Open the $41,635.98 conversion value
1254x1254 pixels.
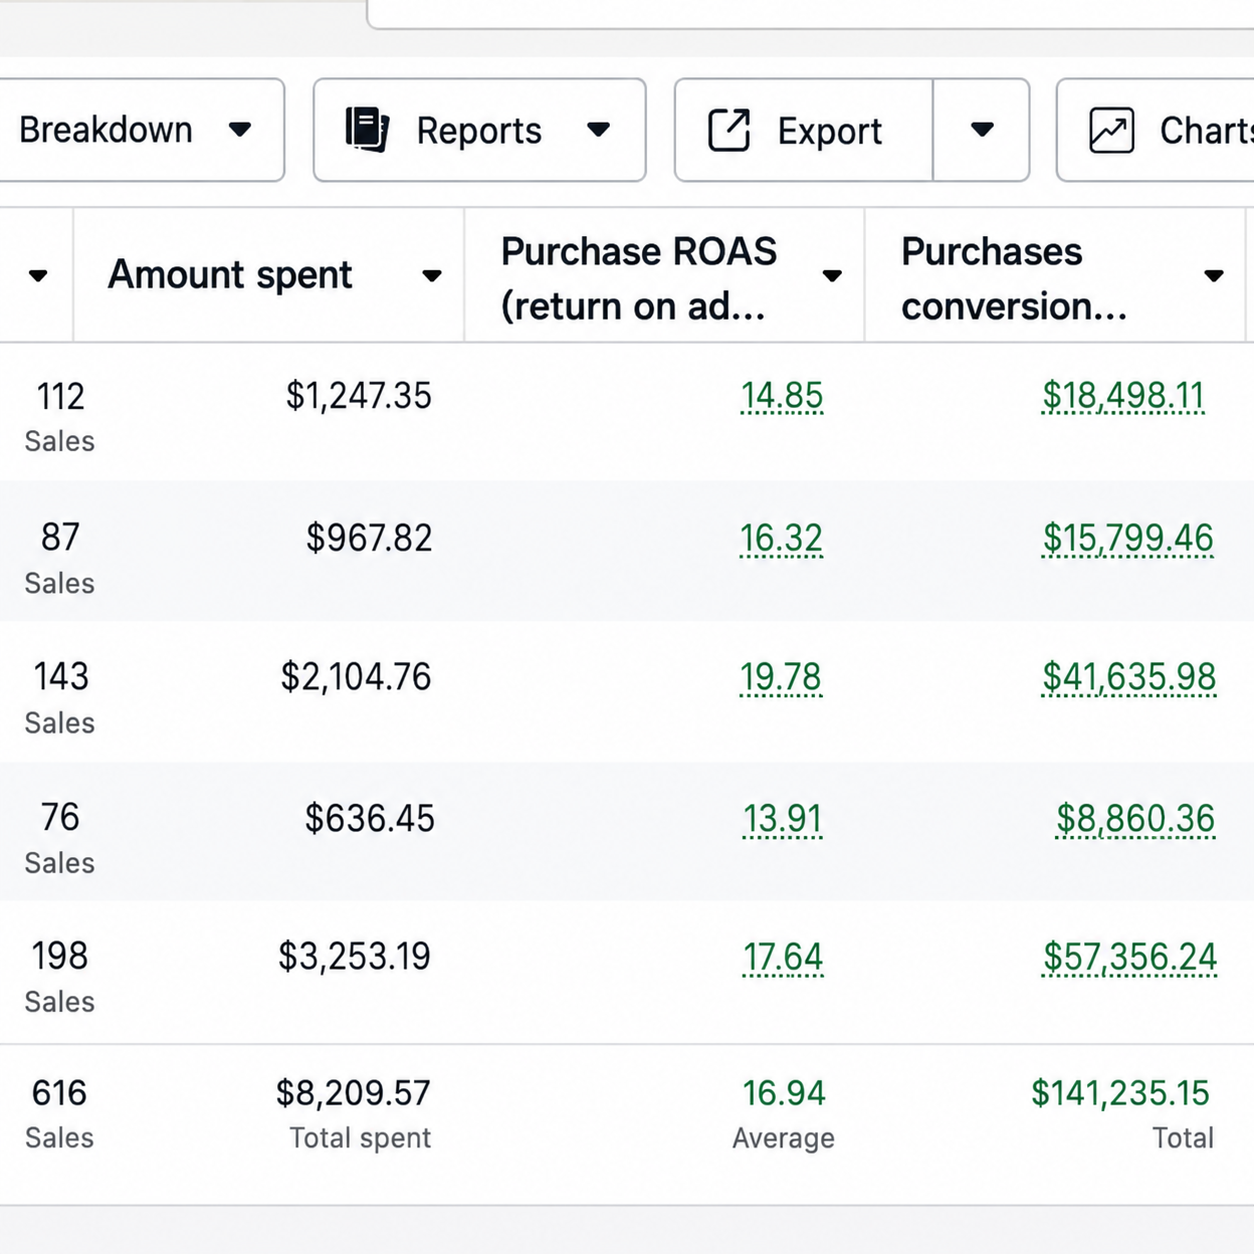(x=1129, y=678)
